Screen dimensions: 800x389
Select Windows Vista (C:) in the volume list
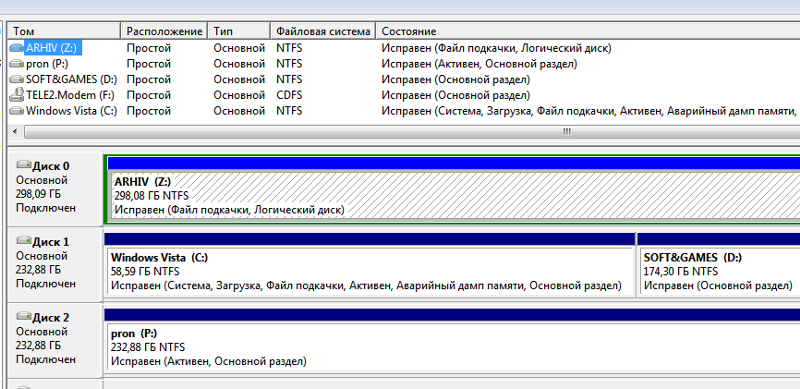[x=71, y=111]
